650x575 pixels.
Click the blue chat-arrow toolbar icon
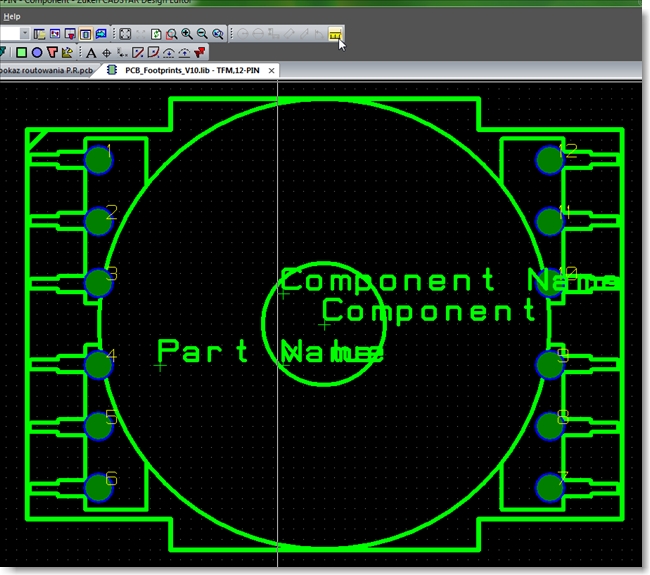click(x=101, y=34)
